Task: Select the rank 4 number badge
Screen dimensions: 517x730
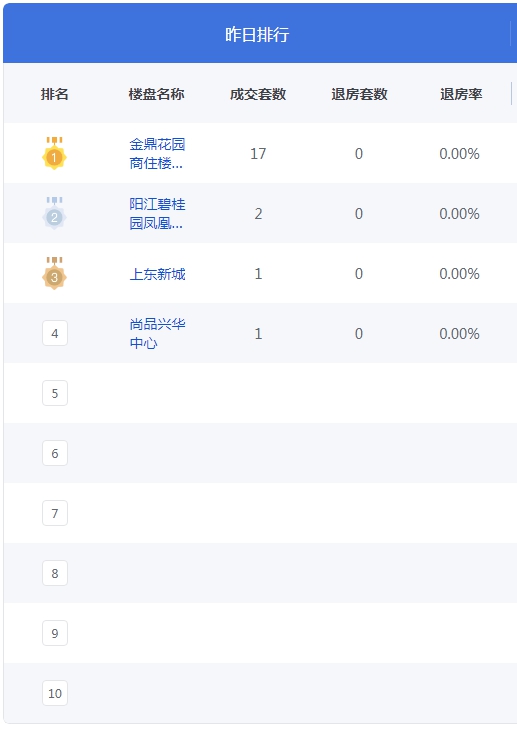Action: [x=55, y=333]
